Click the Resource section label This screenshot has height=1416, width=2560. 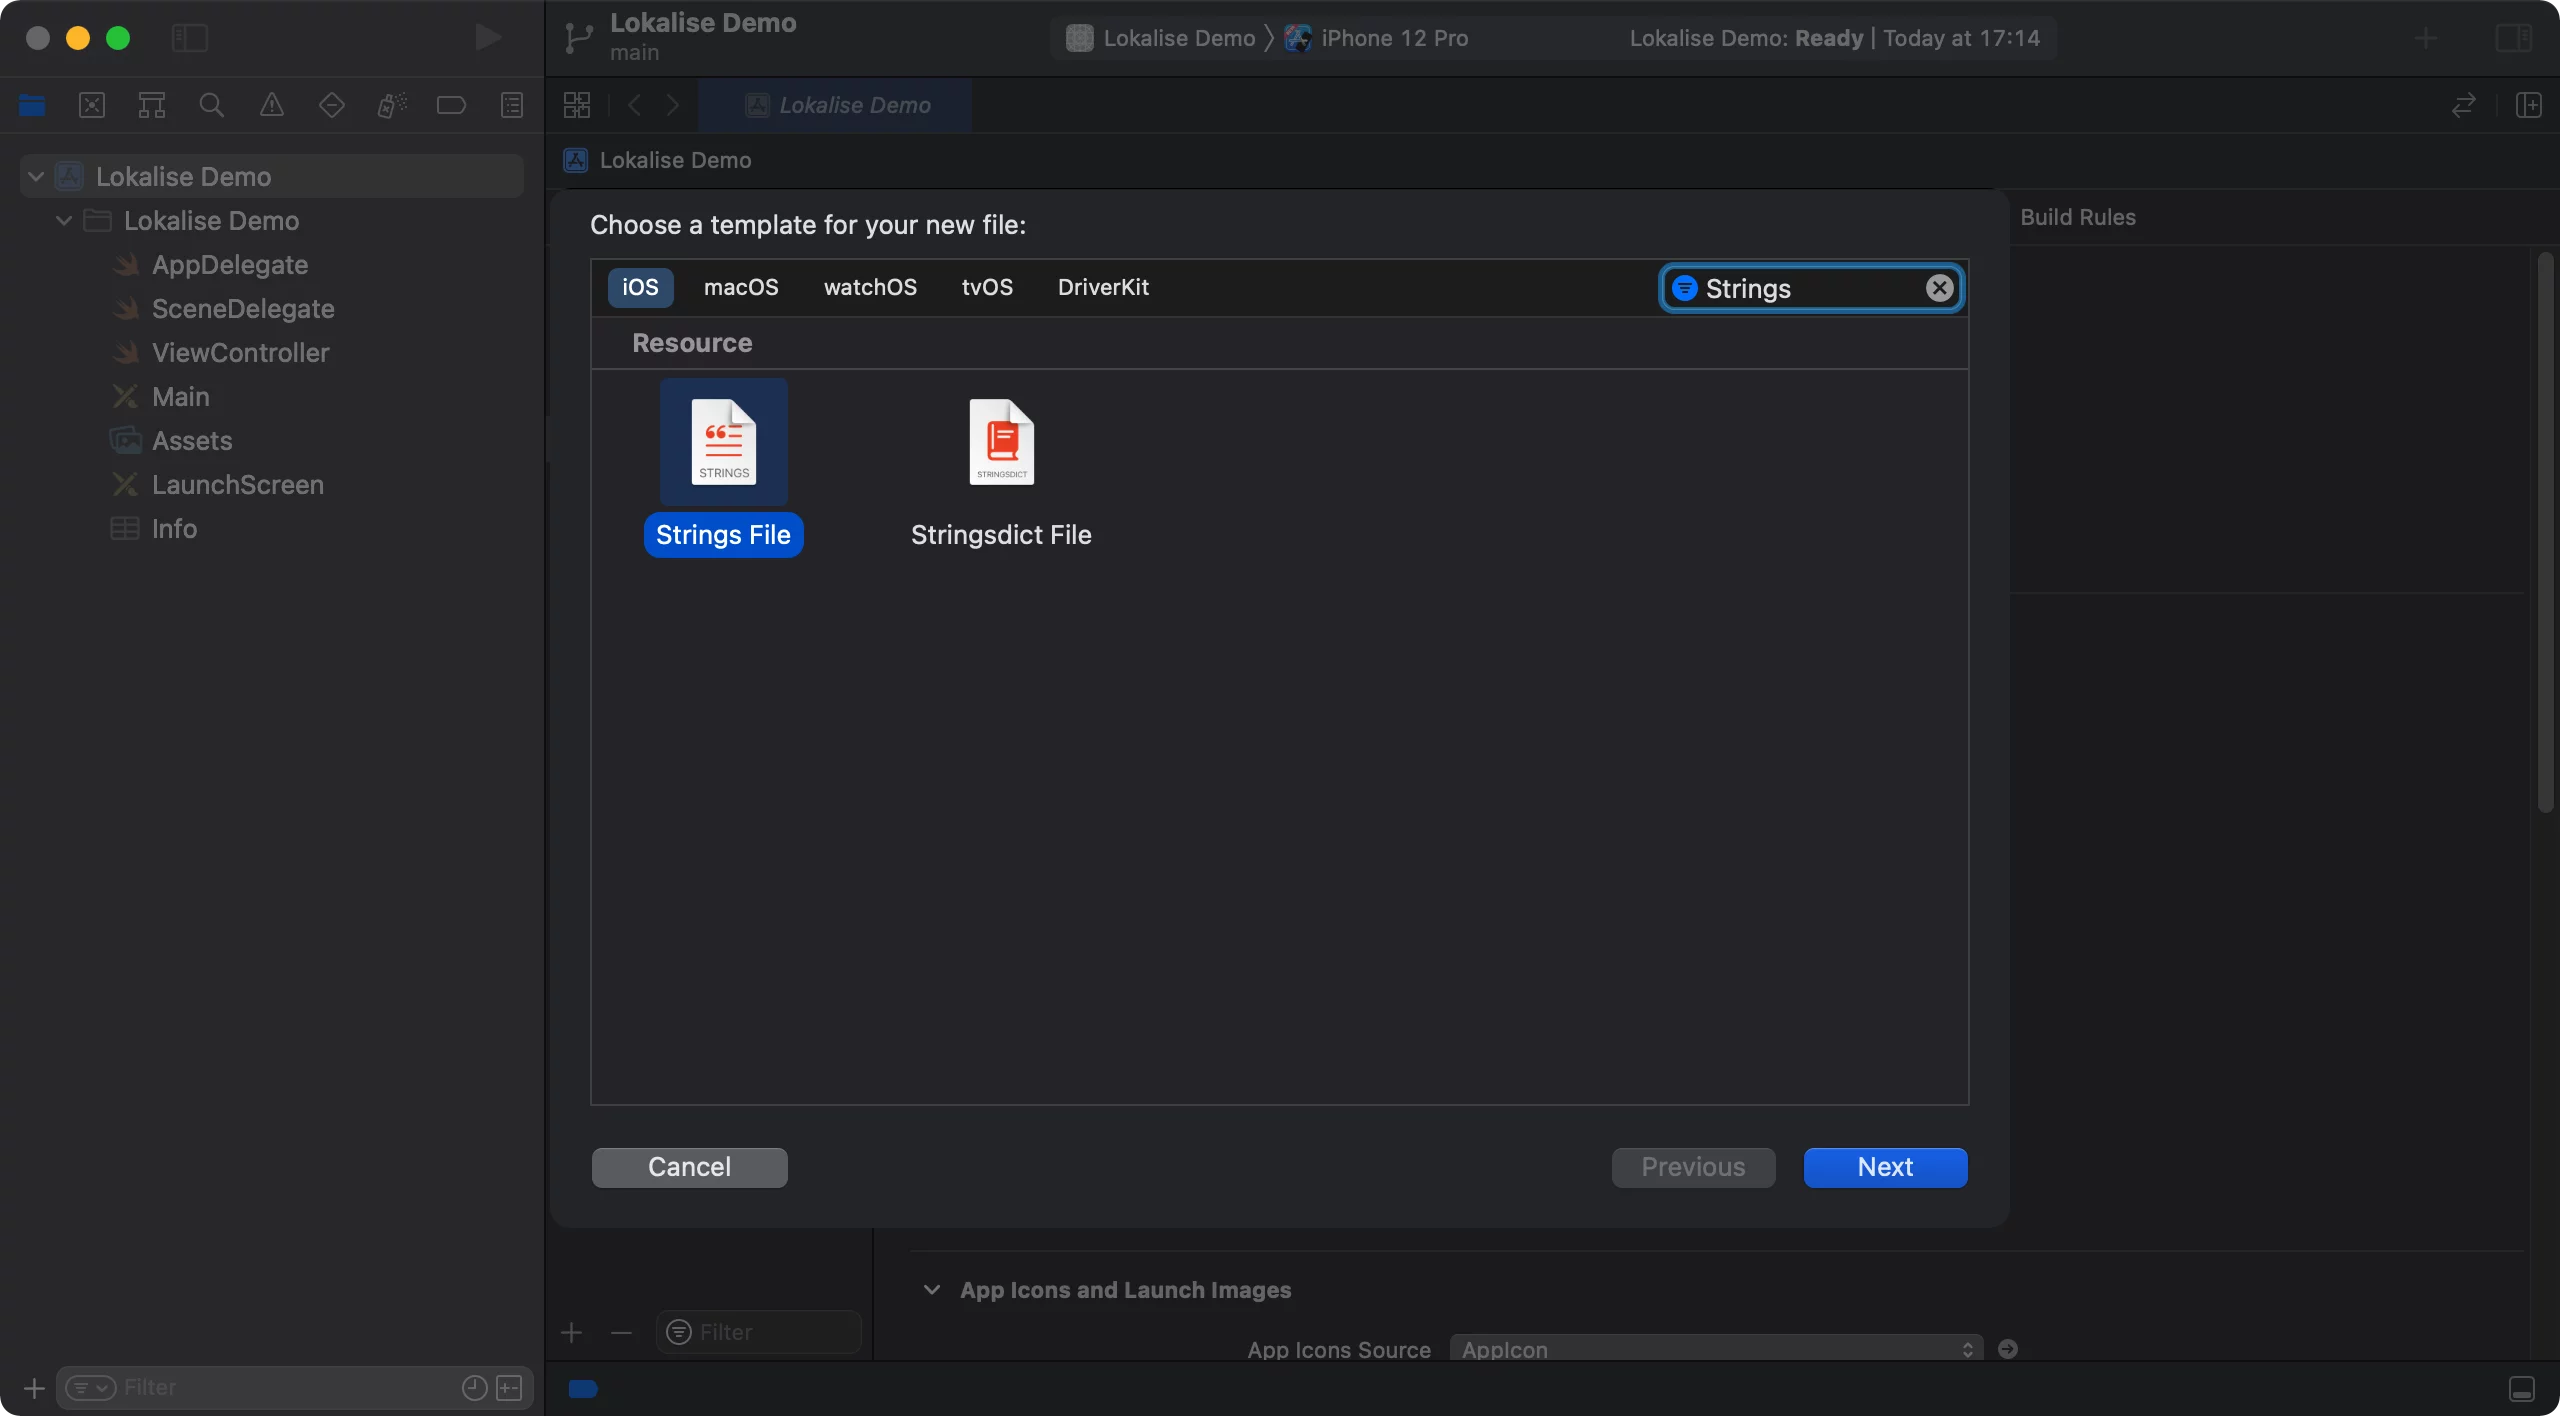click(x=691, y=342)
